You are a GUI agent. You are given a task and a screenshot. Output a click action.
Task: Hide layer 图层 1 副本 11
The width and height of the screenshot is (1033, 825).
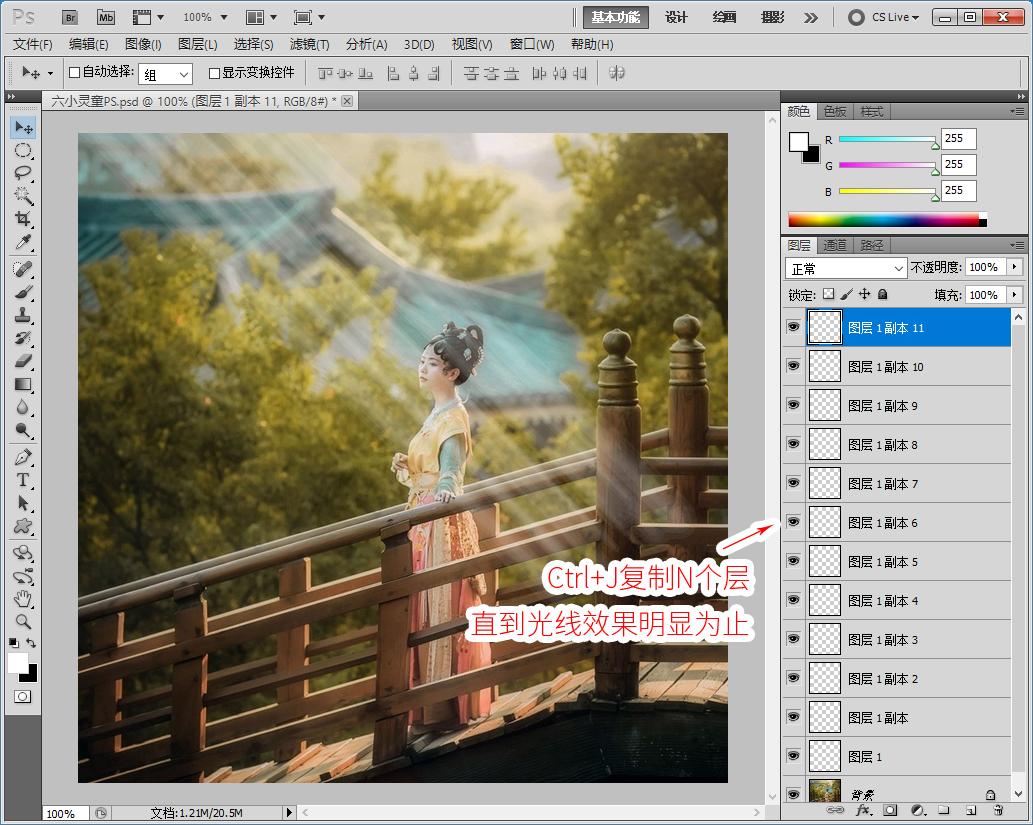(793, 327)
